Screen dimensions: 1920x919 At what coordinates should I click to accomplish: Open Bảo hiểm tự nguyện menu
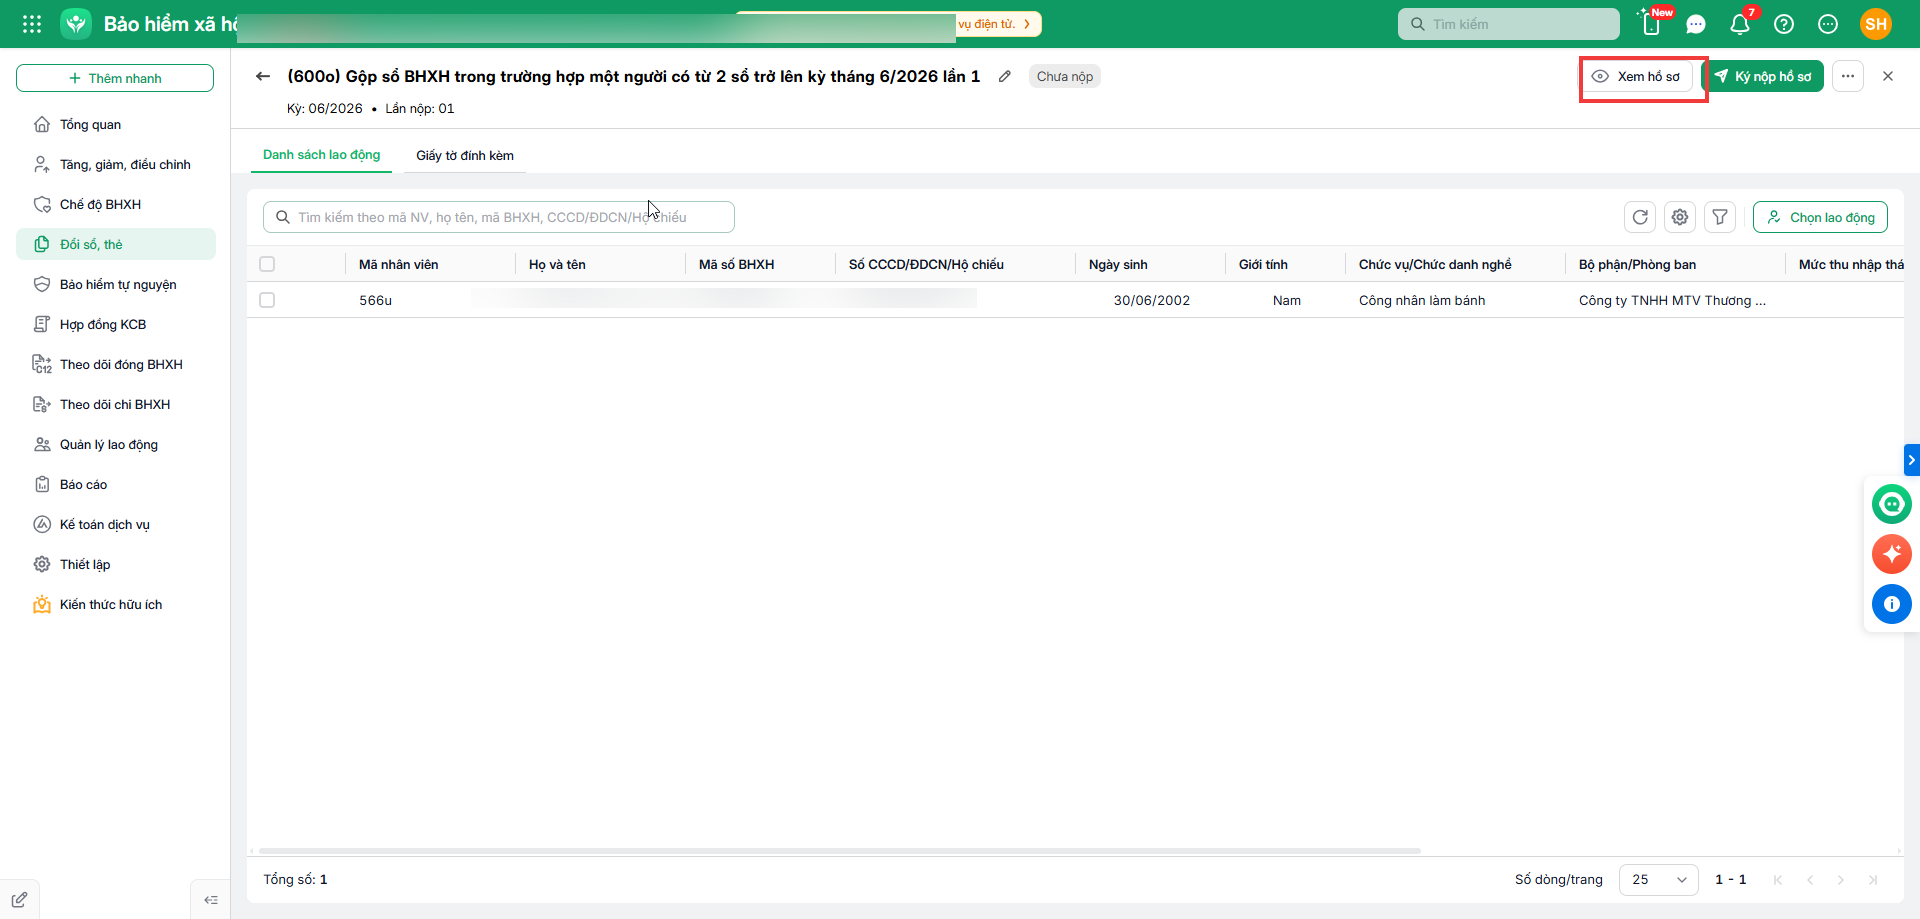pos(116,284)
